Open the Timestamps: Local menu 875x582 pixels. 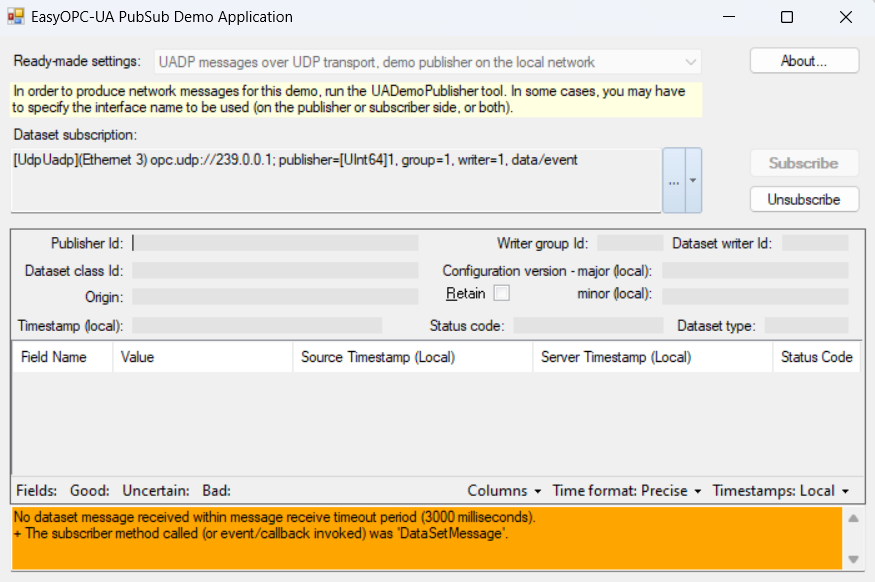tap(780, 490)
